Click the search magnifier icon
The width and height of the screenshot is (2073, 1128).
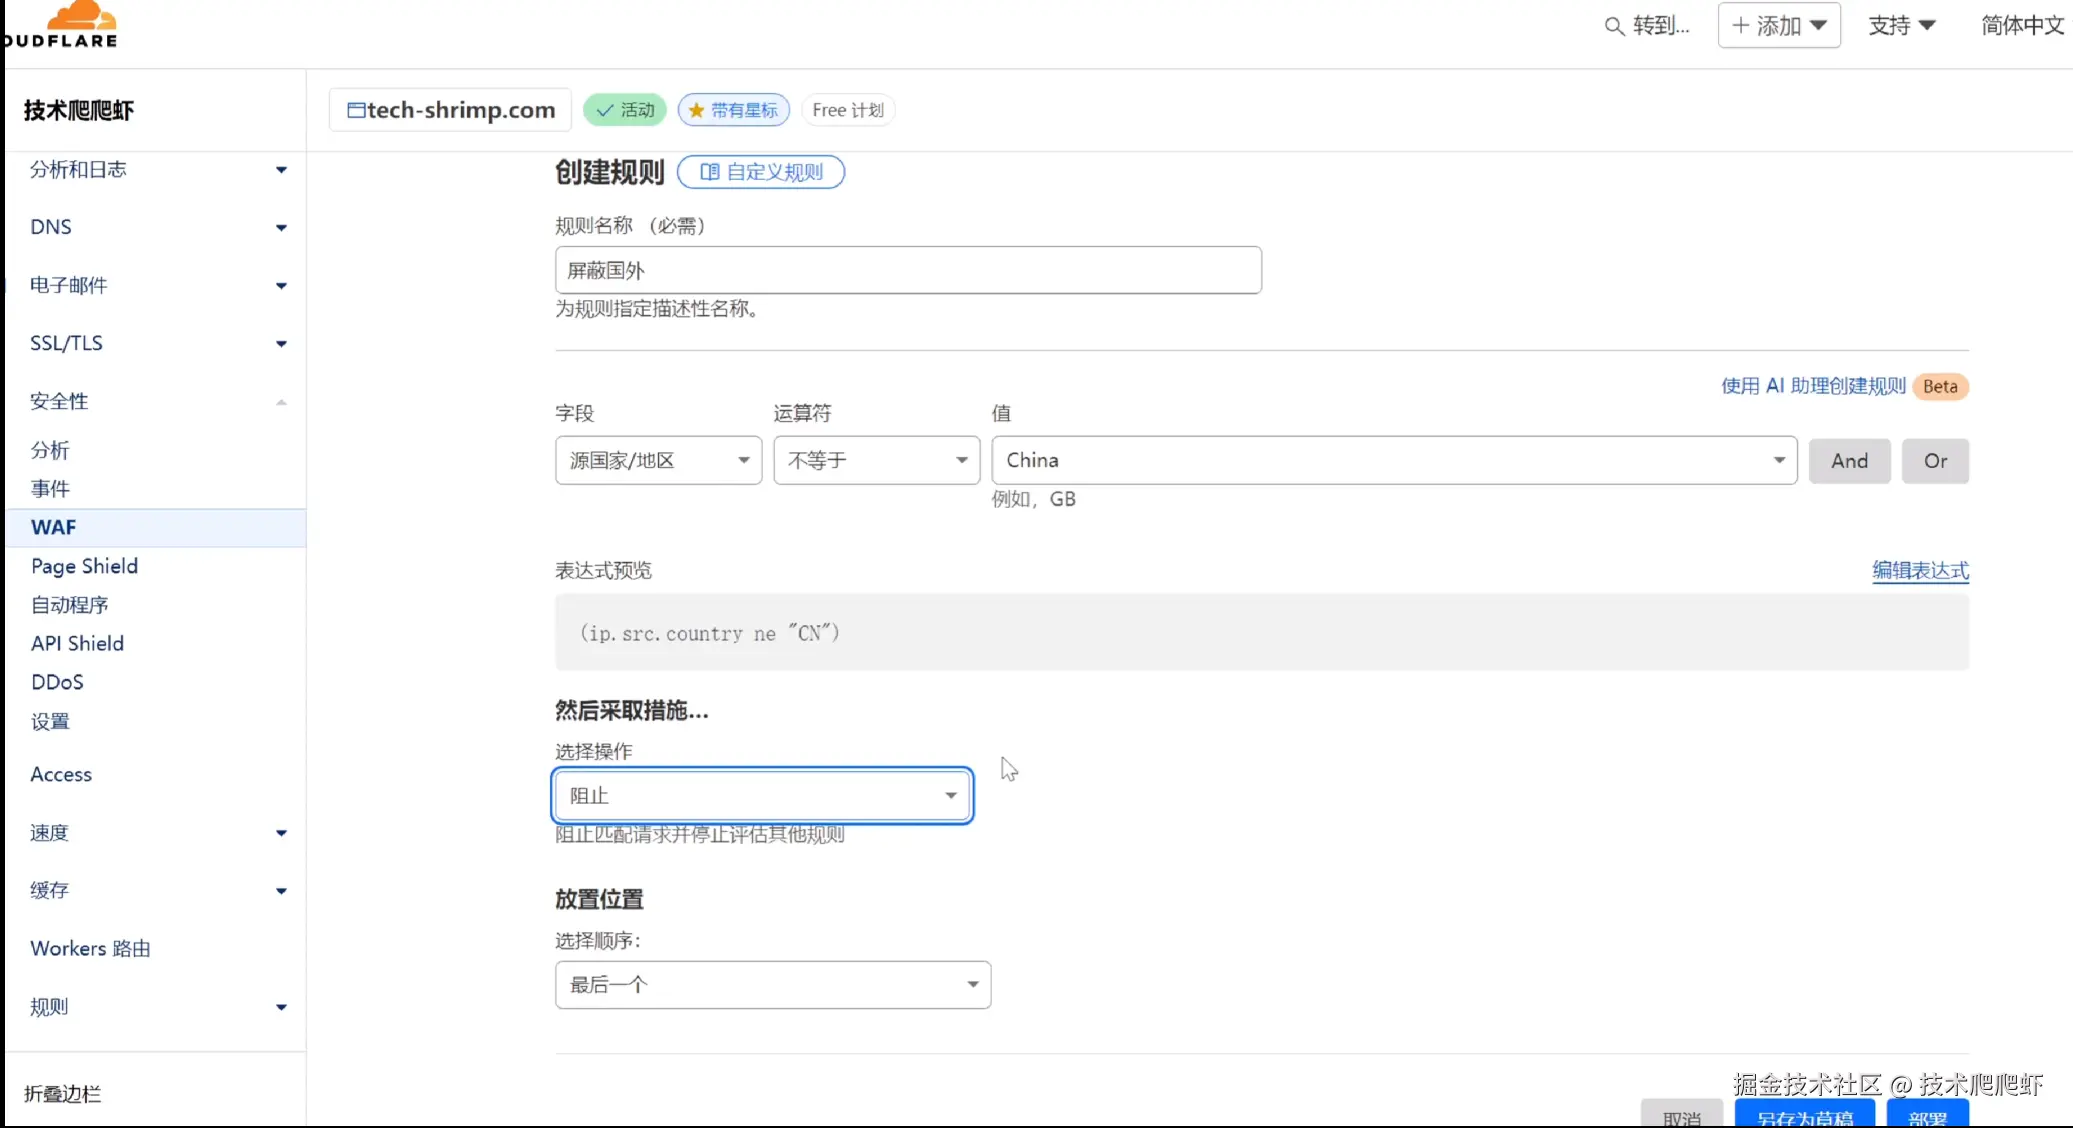1613,26
